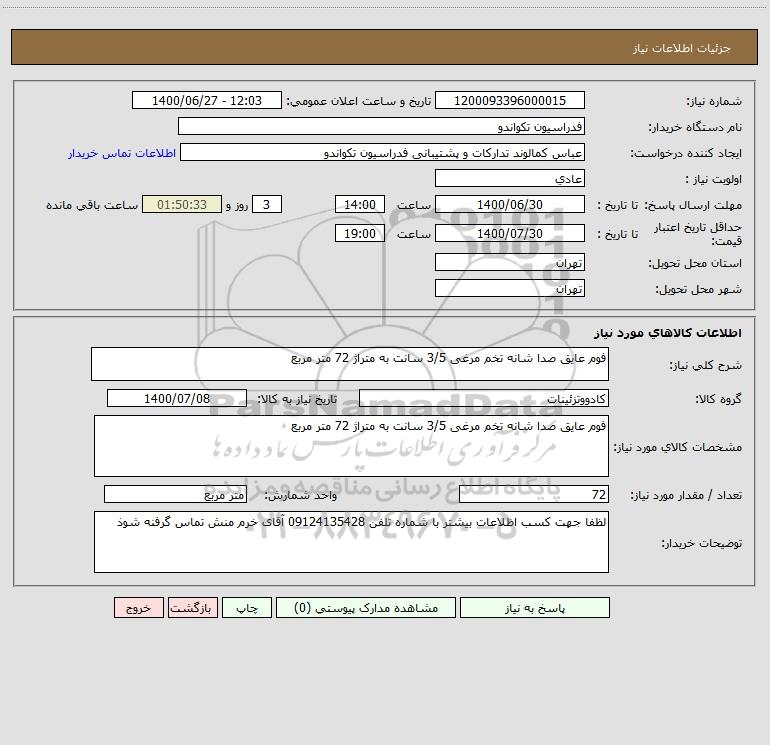The height and width of the screenshot is (745, 770).
Task: Click label استان محل تحویل
Action: (x=695, y=263)
